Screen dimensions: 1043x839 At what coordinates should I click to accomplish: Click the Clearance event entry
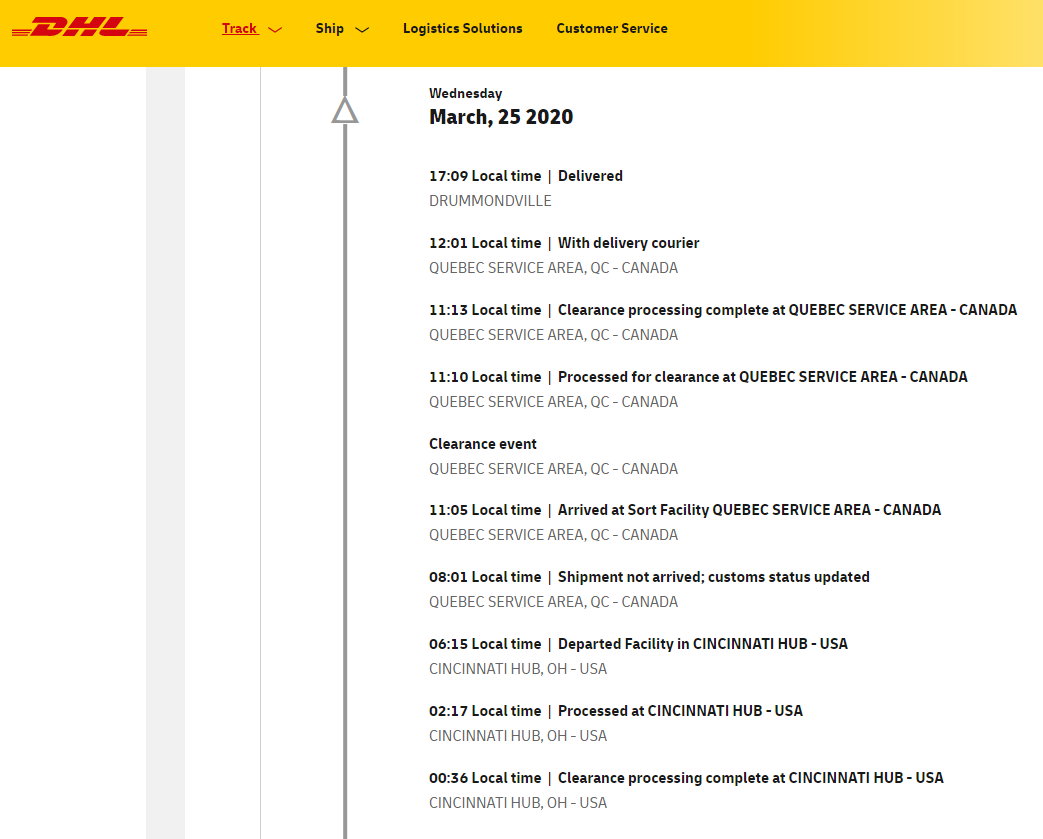(483, 444)
